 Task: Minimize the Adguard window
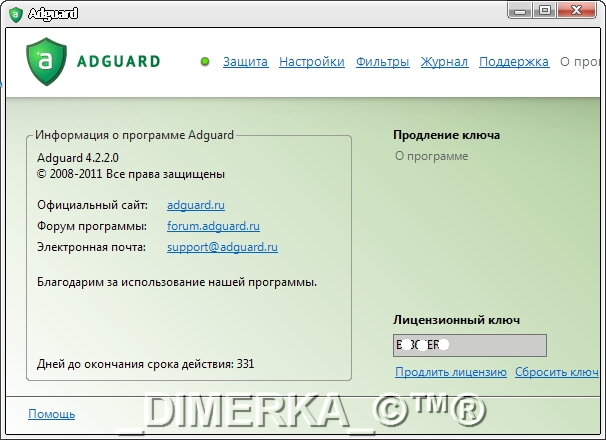tap(518, 10)
